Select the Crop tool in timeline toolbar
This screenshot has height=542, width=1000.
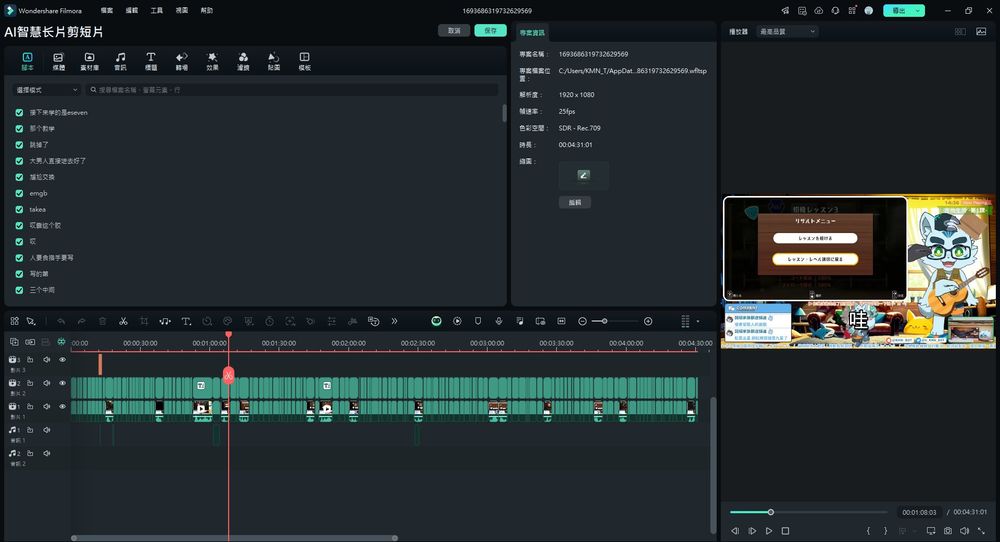[x=144, y=321]
